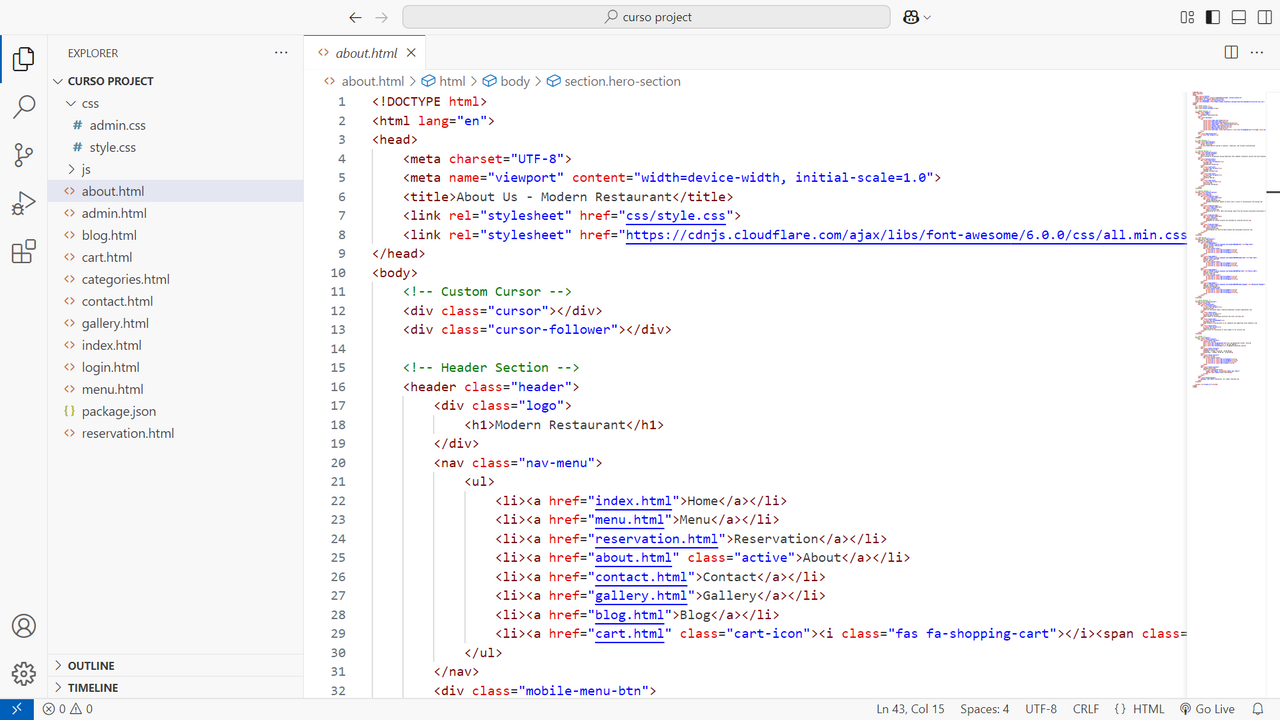Open the Extensions view icon
The height and width of the screenshot is (720, 1280).
coord(24,252)
